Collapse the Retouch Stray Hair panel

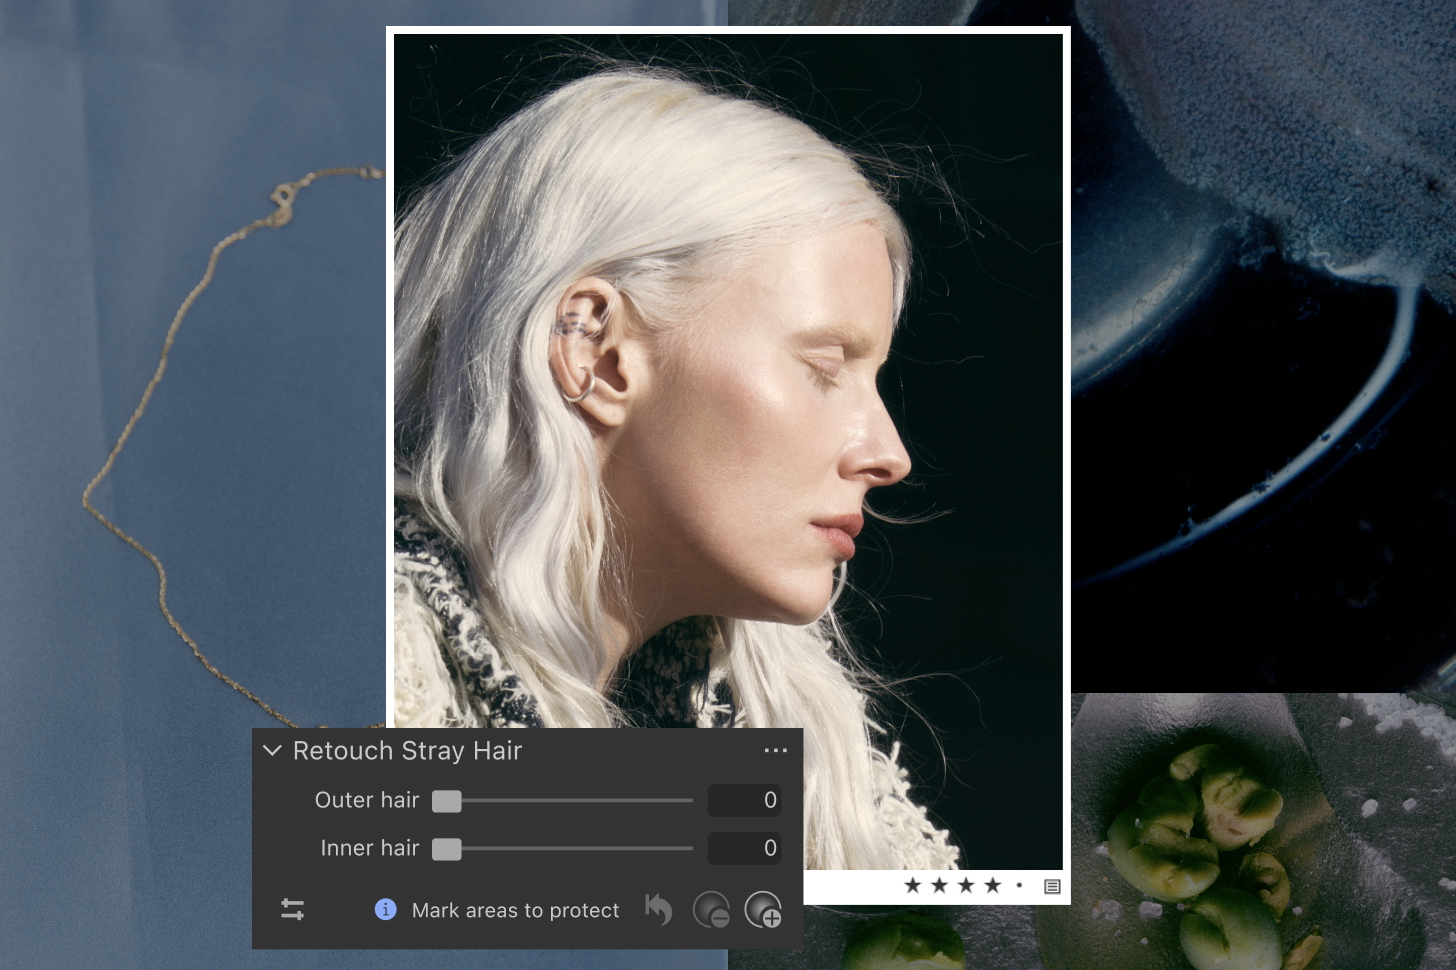pos(272,750)
